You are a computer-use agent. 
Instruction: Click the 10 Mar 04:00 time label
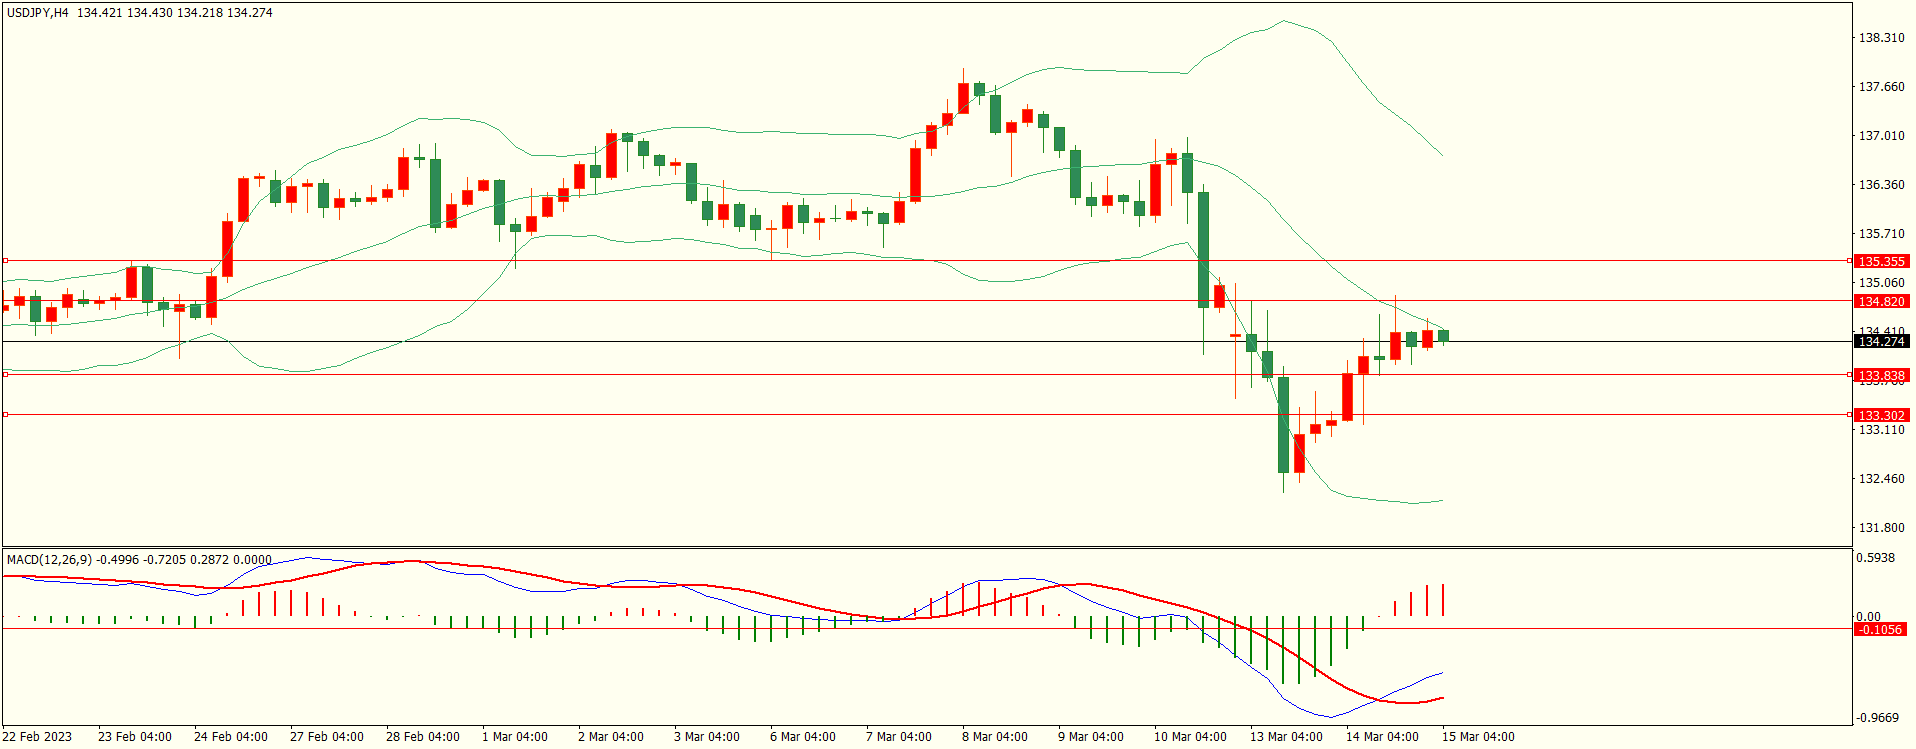point(1190,737)
